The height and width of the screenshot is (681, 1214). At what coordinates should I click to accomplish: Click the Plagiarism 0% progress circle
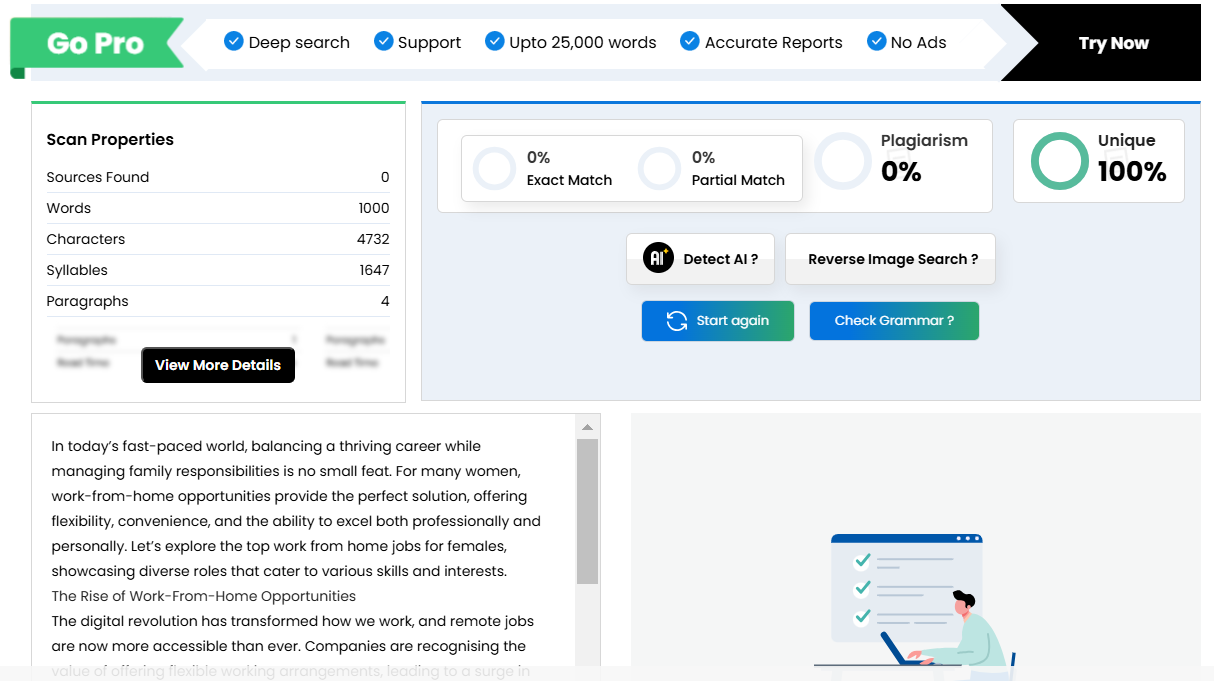click(x=843, y=161)
